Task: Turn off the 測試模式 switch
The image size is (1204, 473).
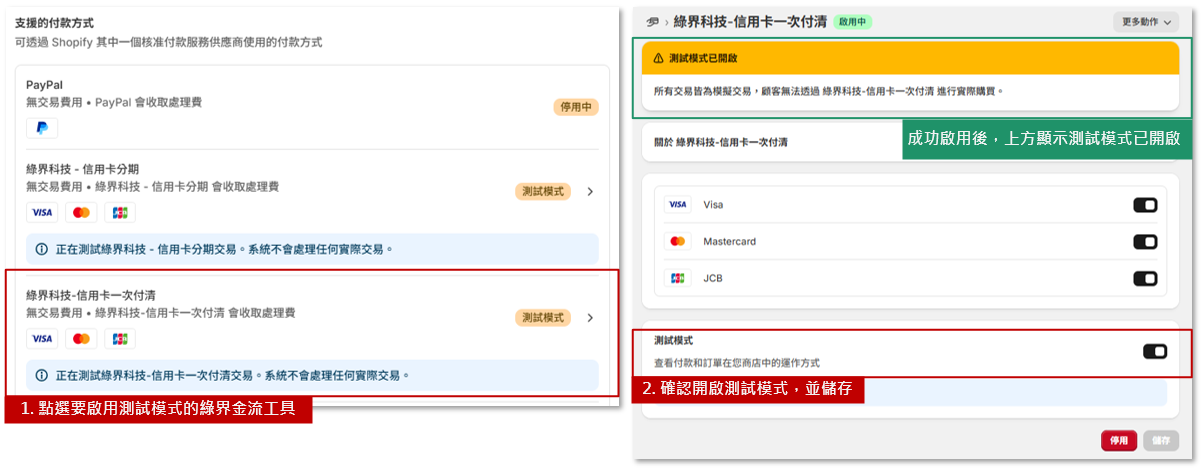Action: (1154, 351)
